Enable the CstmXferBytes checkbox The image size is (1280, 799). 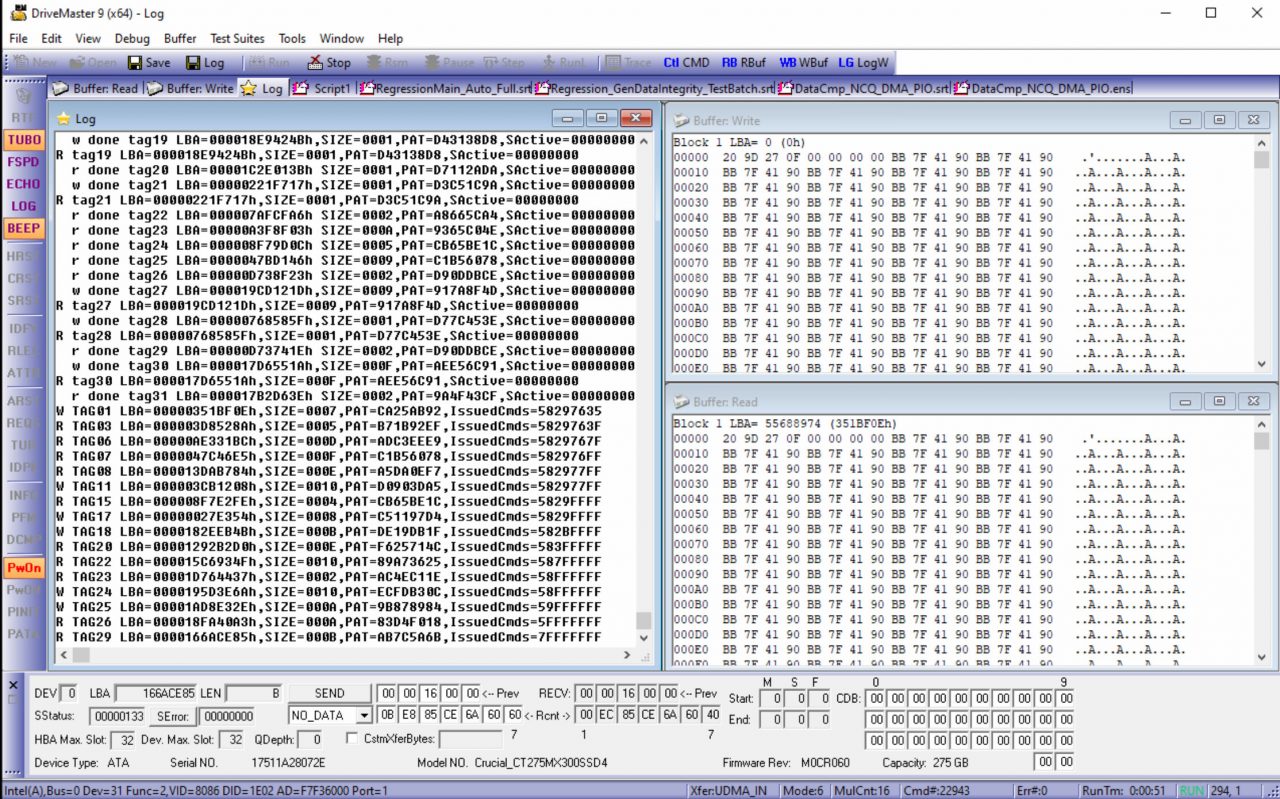point(352,739)
